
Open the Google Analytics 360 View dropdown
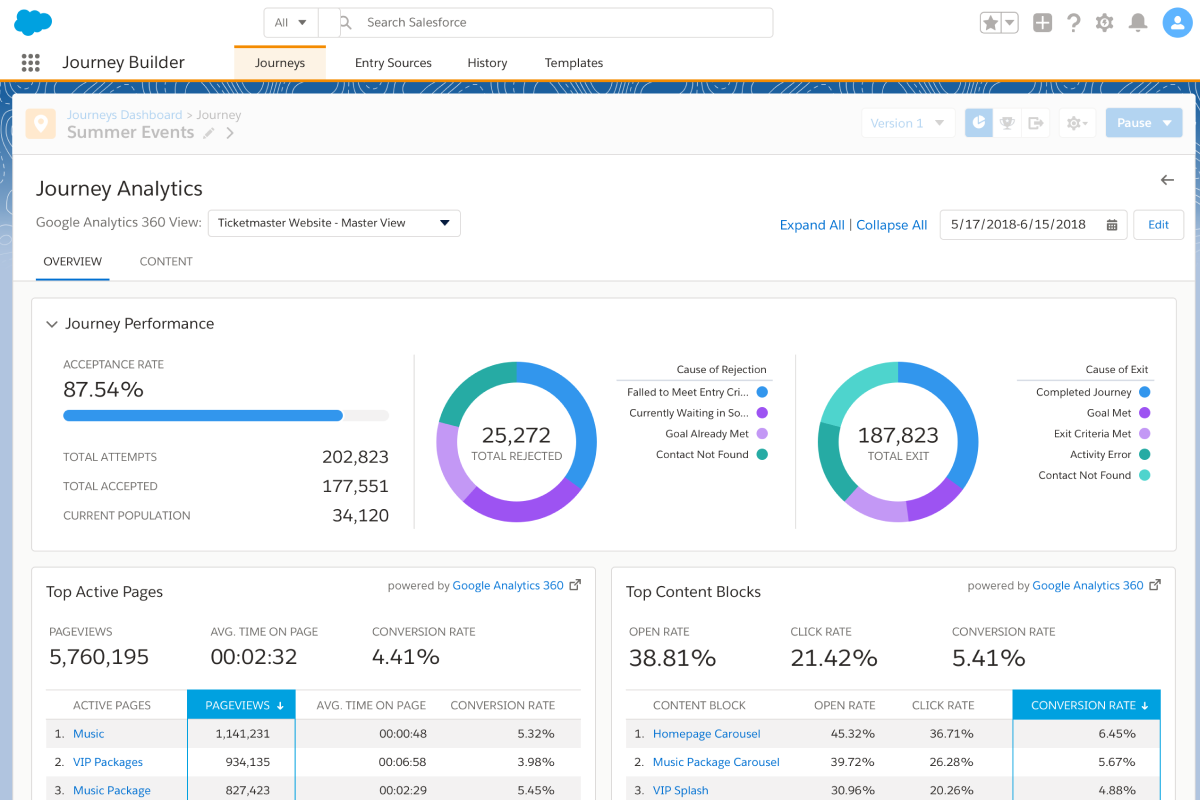click(x=334, y=223)
